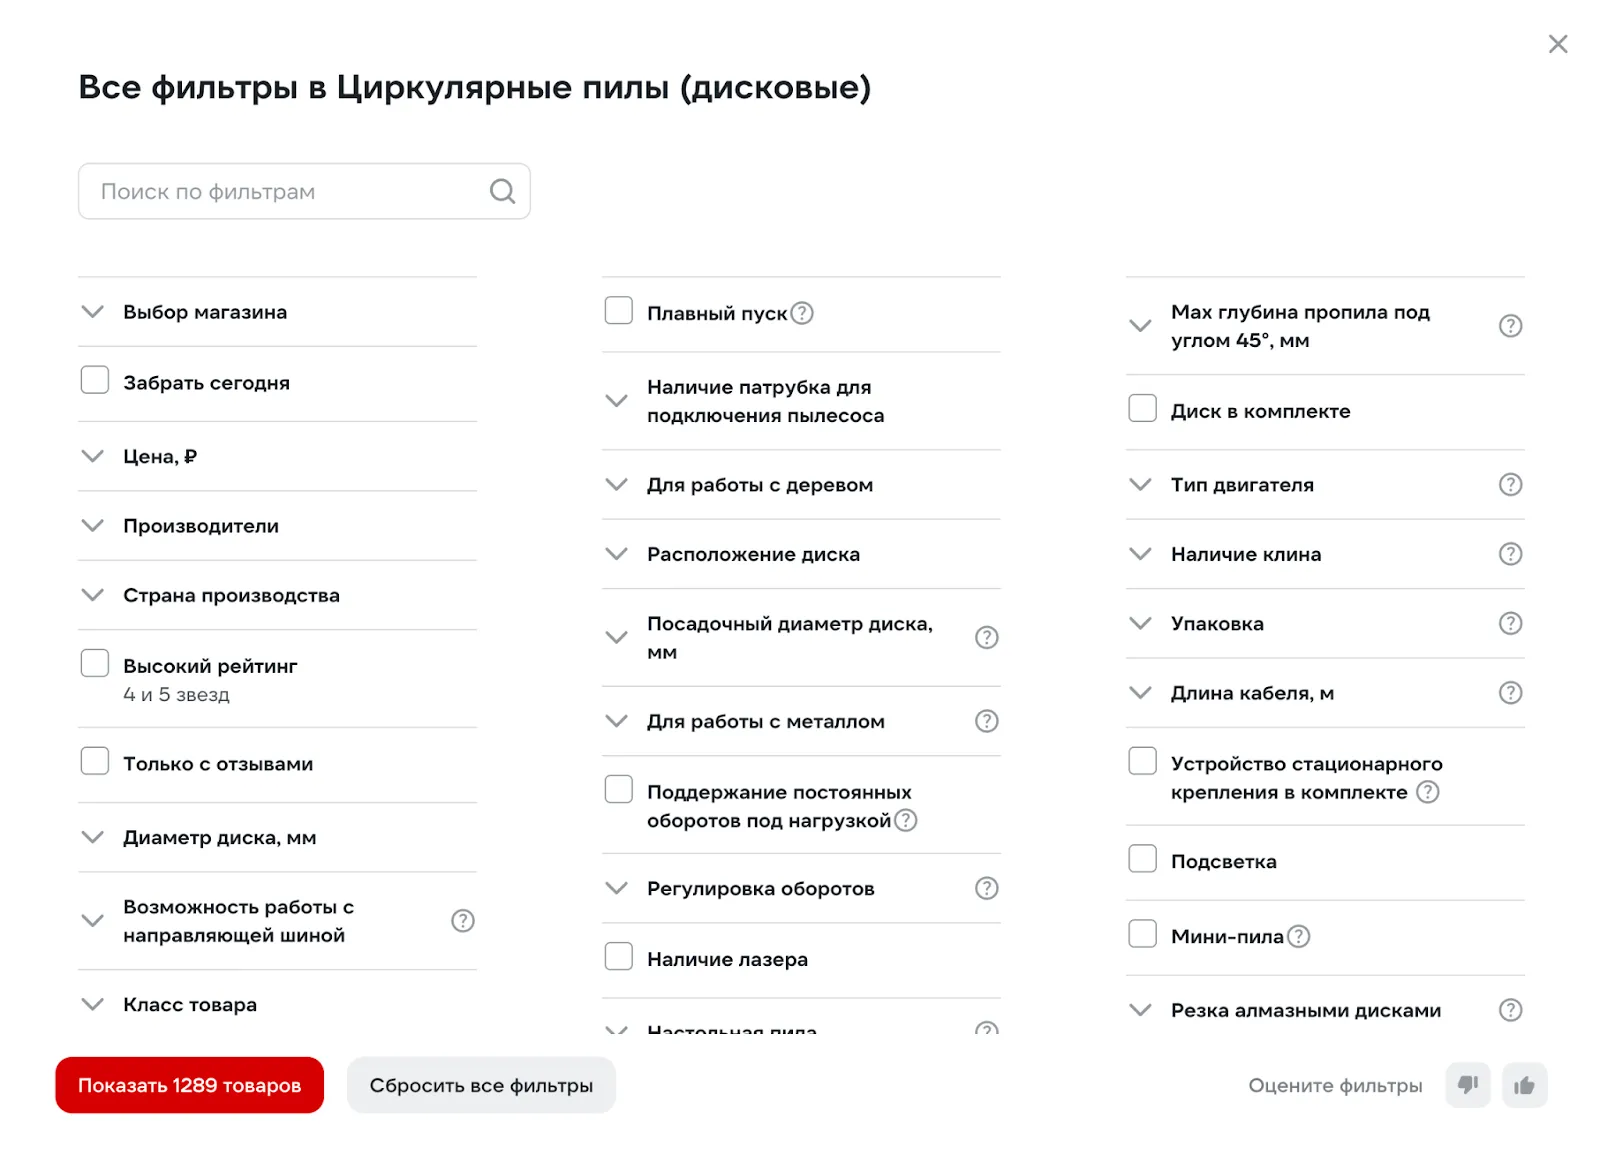Viewport: 1600px width, 1170px height.
Task: Open help tooltip for Плавный пуск
Action: pyautogui.click(x=802, y=313)
